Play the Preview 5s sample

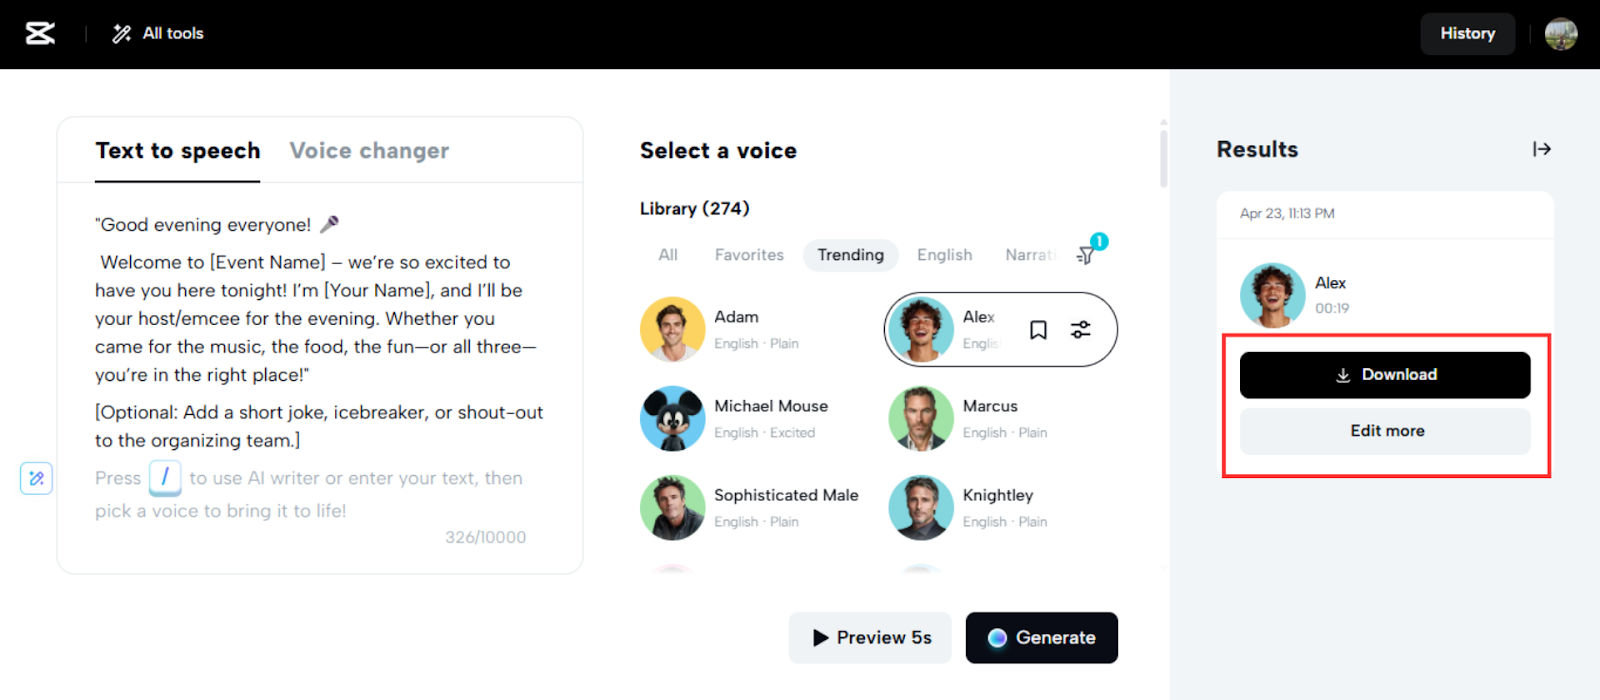(x=870, y=638)
